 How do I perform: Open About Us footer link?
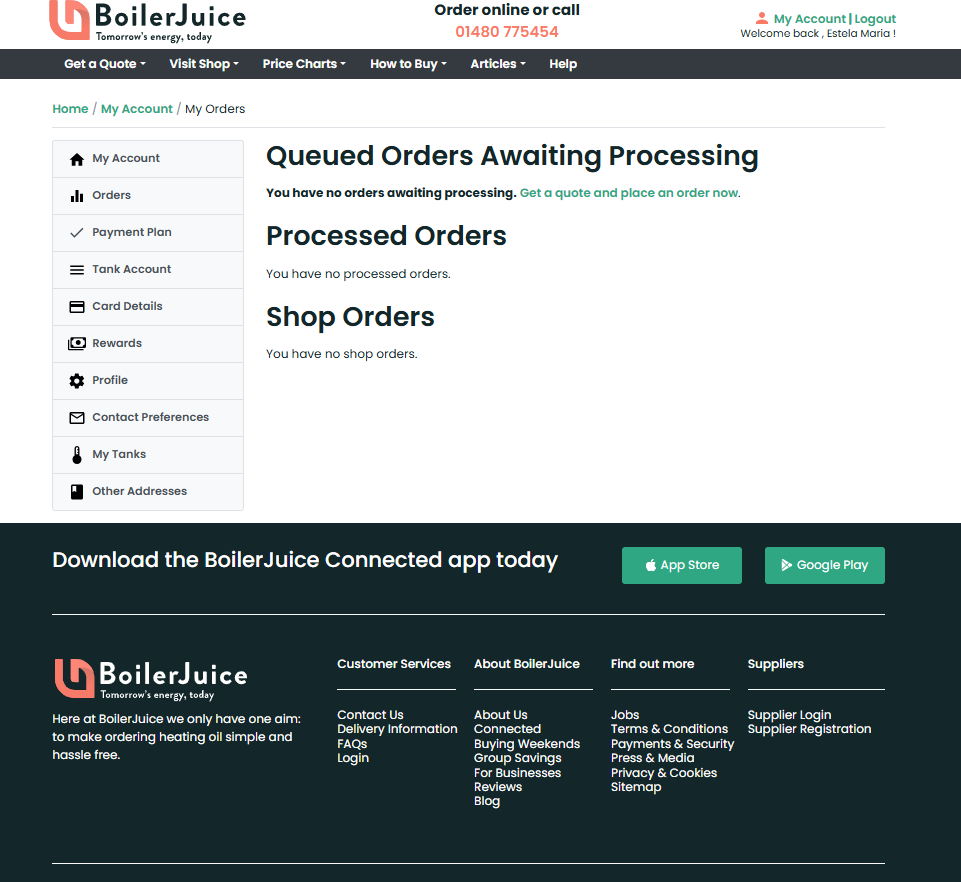(x=500, y=715)
